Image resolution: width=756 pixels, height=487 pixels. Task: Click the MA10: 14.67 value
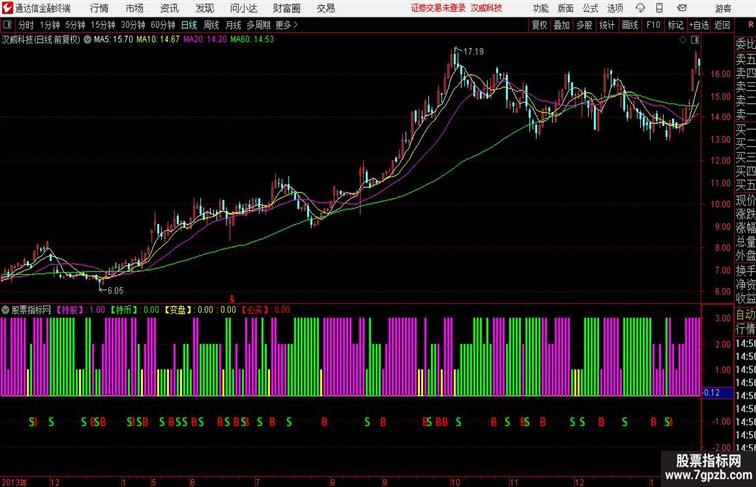(x=158, y=40)
